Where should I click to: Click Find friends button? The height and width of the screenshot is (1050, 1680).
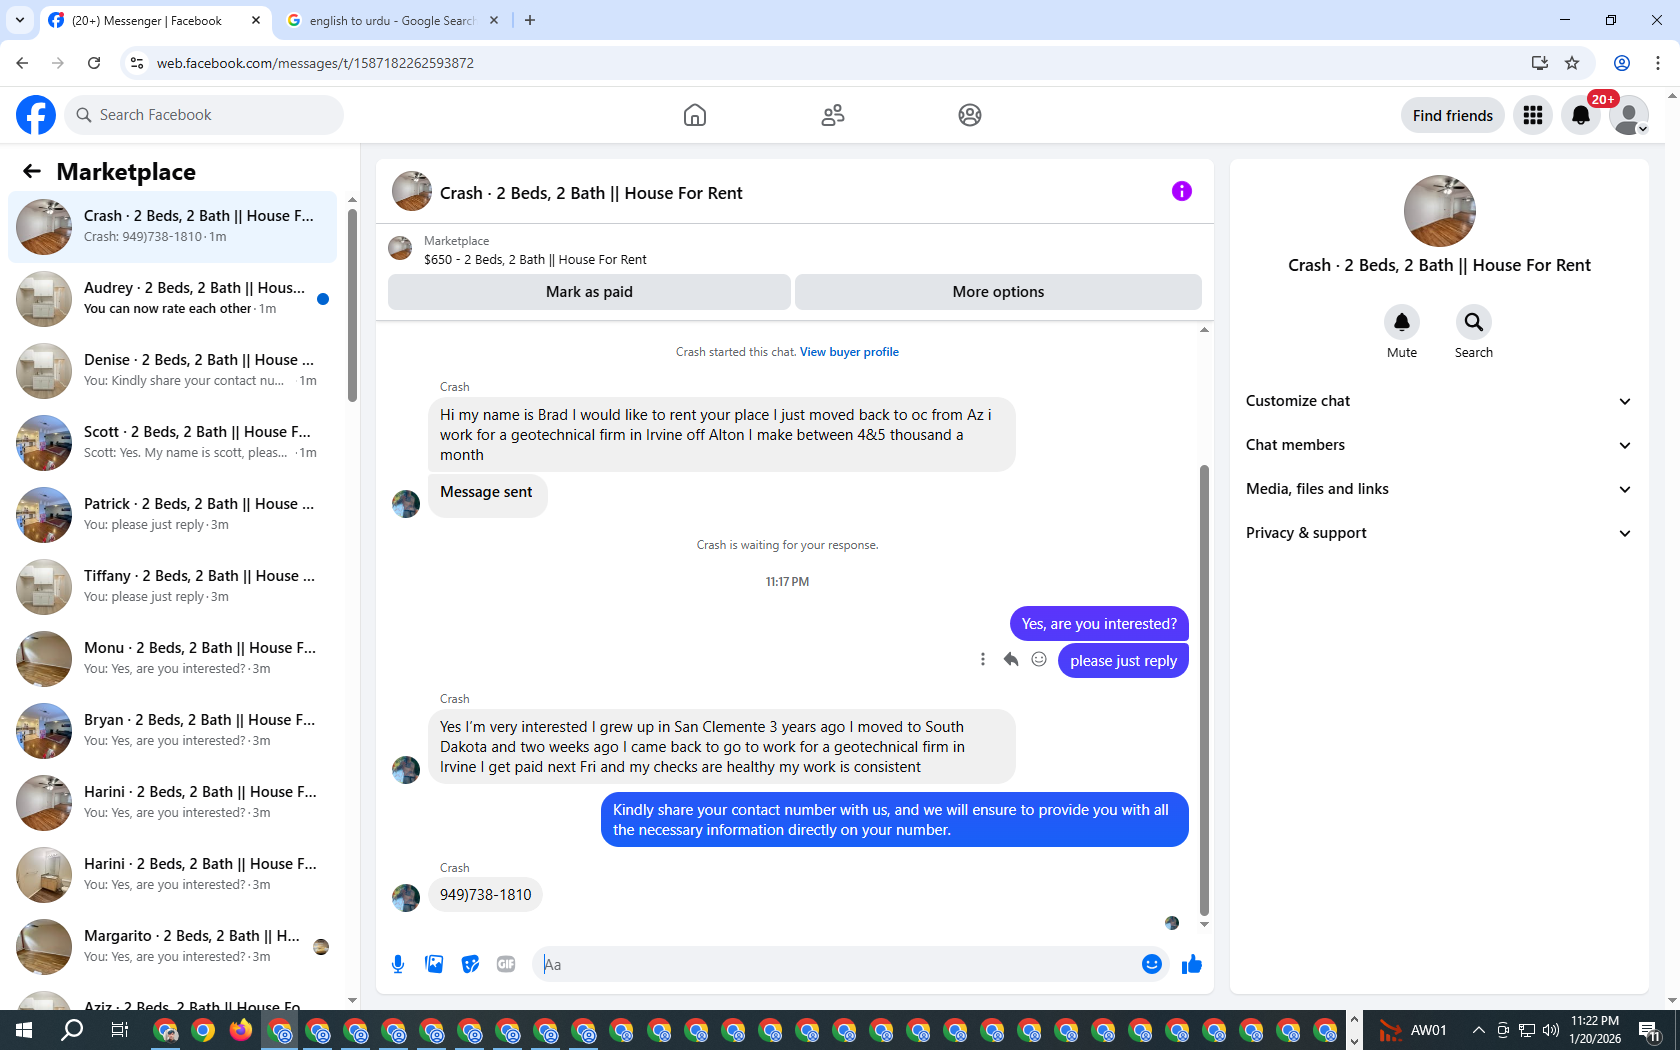pos(1452,115)
